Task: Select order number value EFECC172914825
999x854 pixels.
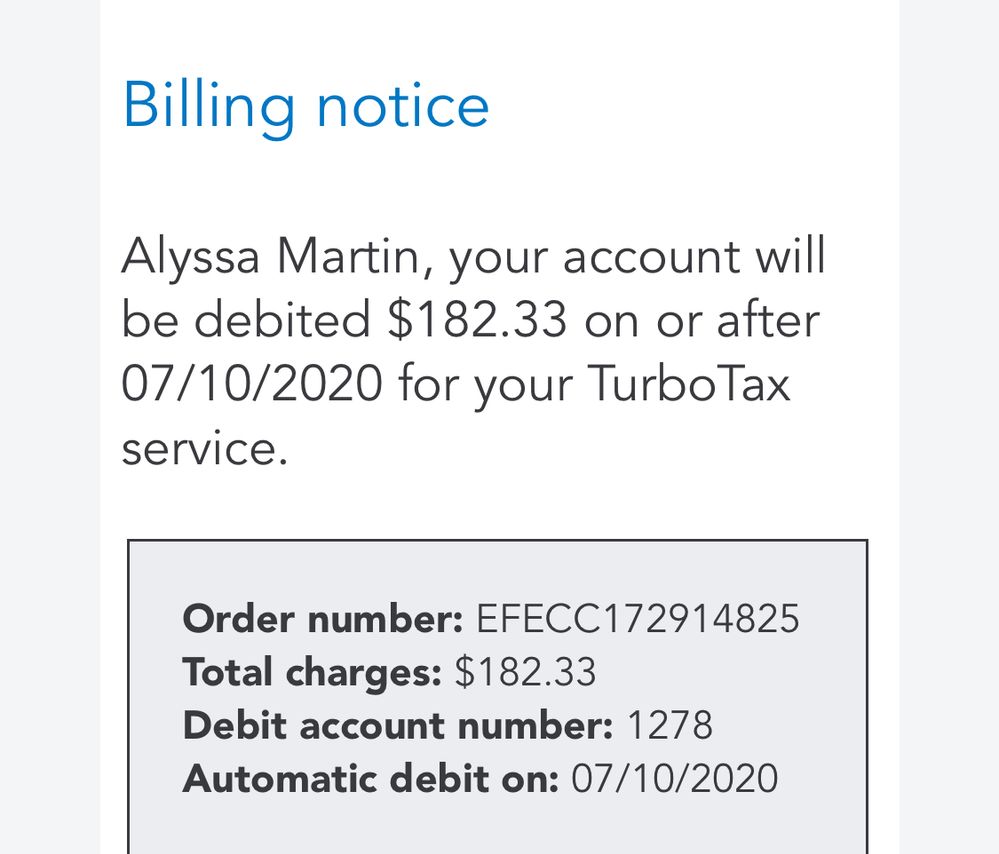Action: tap(638, 619)
